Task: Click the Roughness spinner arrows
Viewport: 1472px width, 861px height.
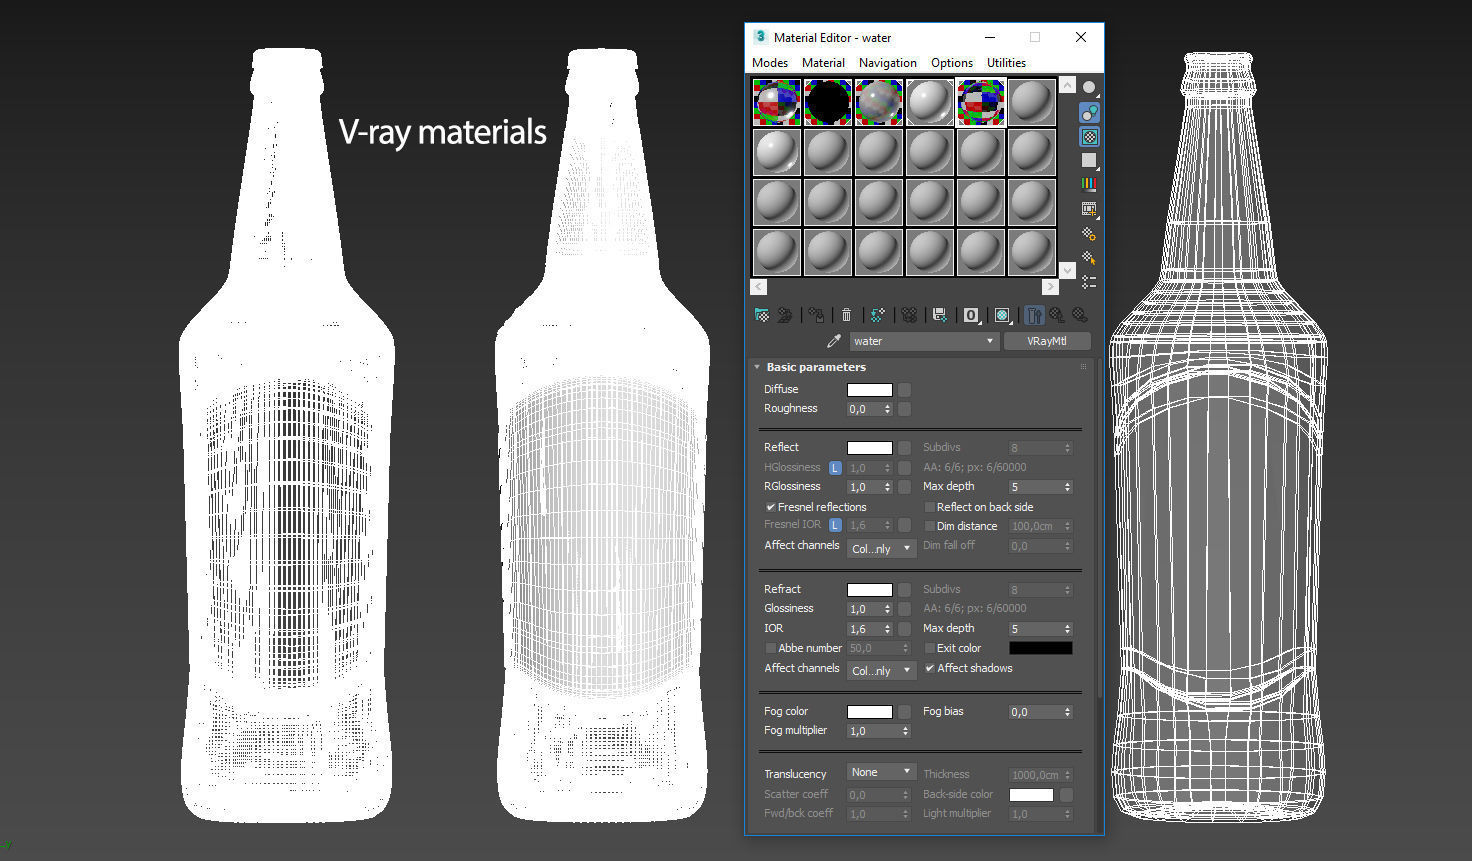Action: pyautogui.click(x=887, y=409)
